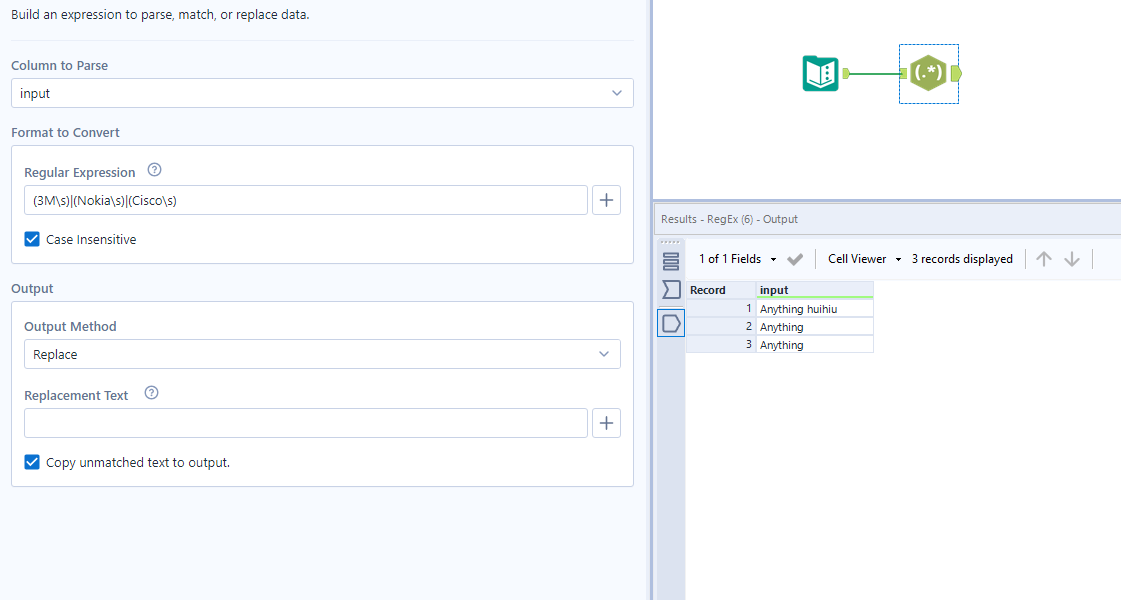Click inside the Replacement Text field
This screenshot has height=600, width=1121.
pyautogui.click(x=306, y=422)
